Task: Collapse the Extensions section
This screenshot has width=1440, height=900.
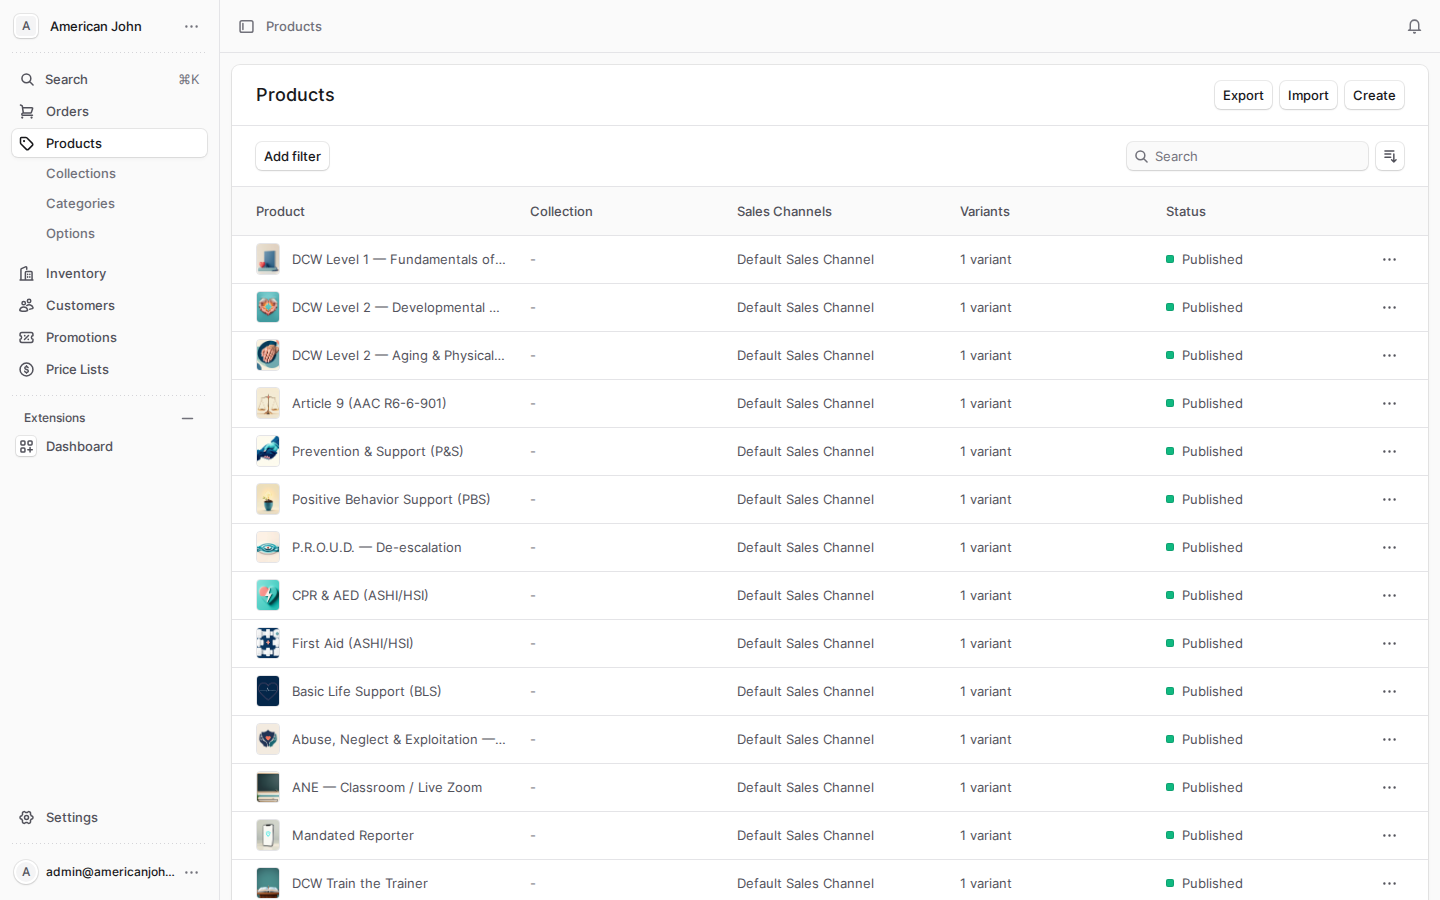Action: (187, 418)
